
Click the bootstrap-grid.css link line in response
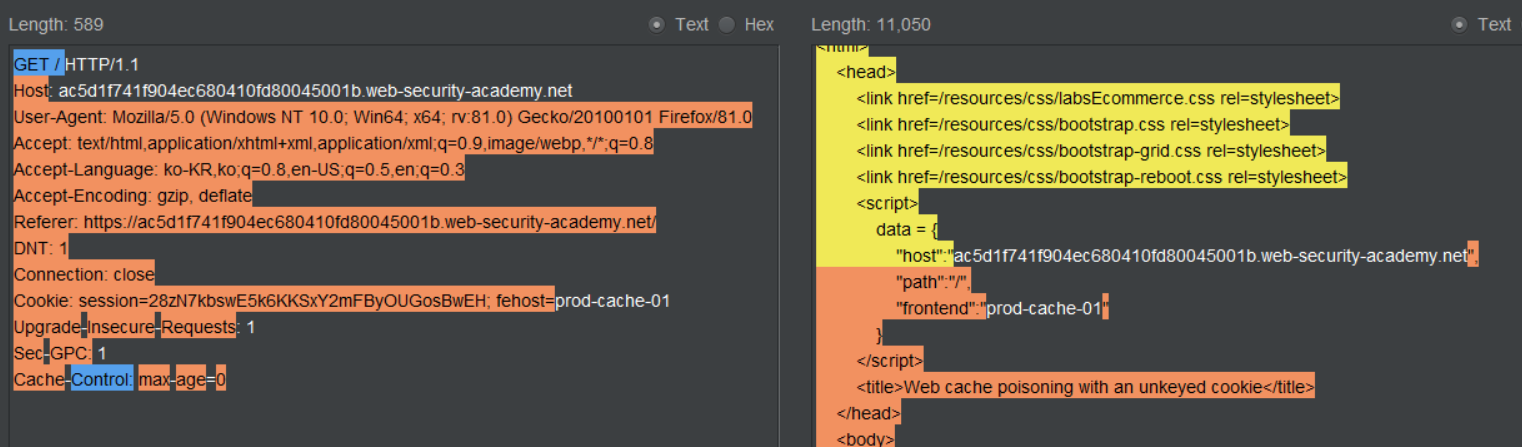coord(1090,151)
